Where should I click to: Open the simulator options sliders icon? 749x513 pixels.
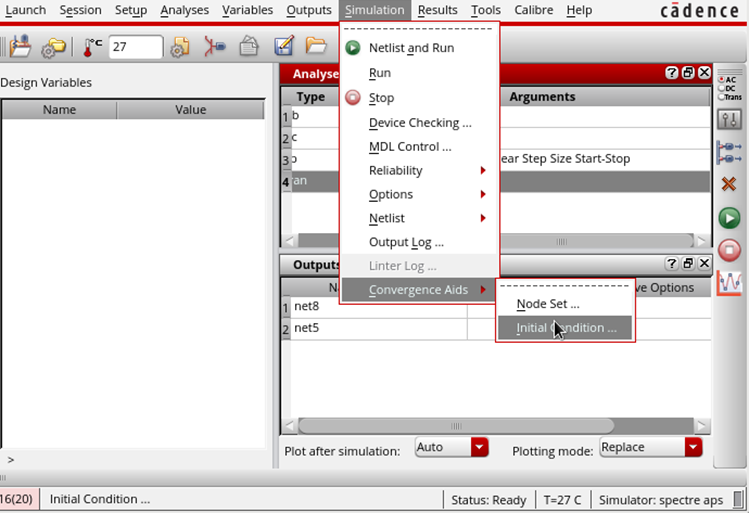(x=729, y=119)
